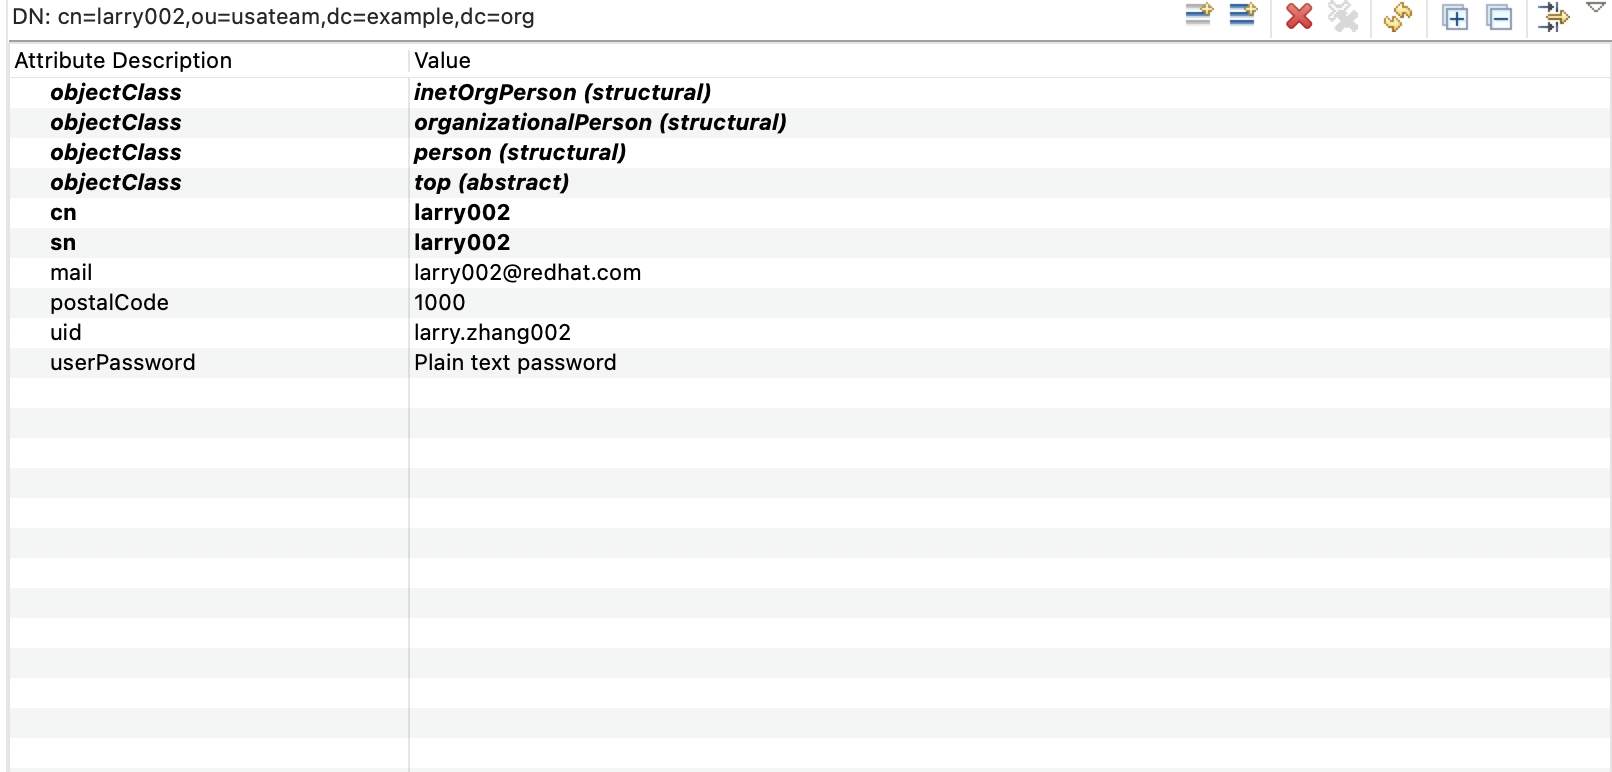Reload the entry with yellow arrows icon
Image resolution: width=1612 pixels, height=772 pixels.
(x=1397, y=16)
